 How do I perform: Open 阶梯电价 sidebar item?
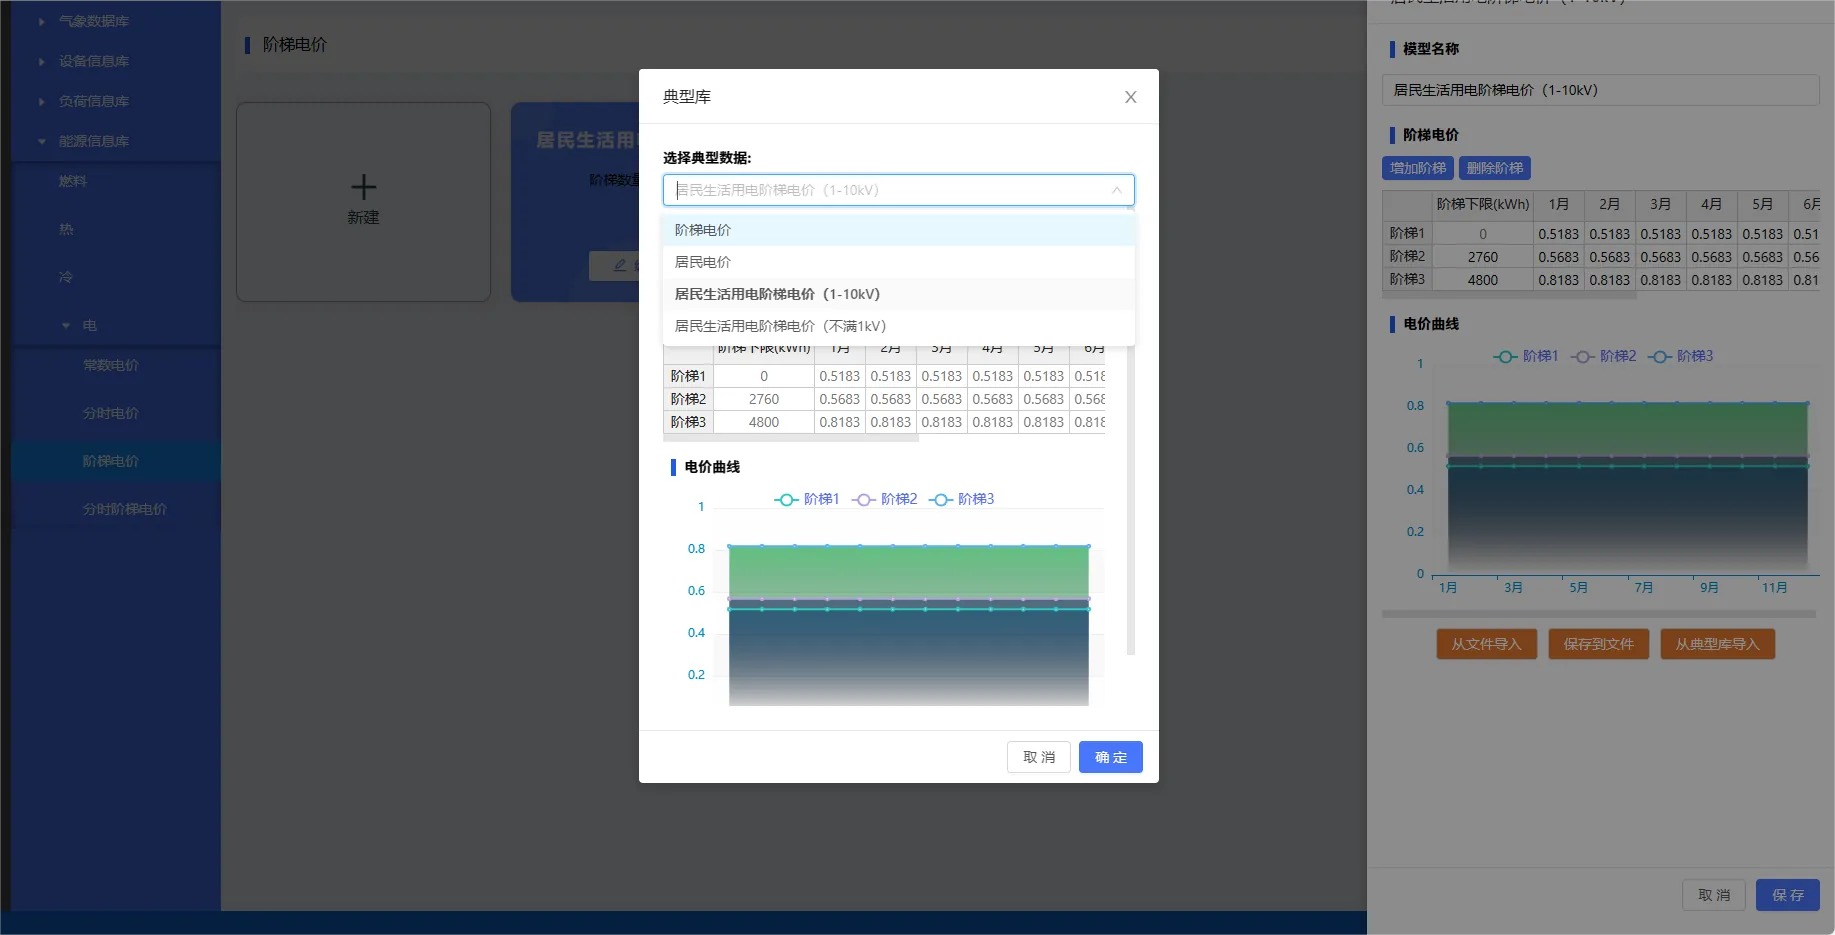pos(116,461)
